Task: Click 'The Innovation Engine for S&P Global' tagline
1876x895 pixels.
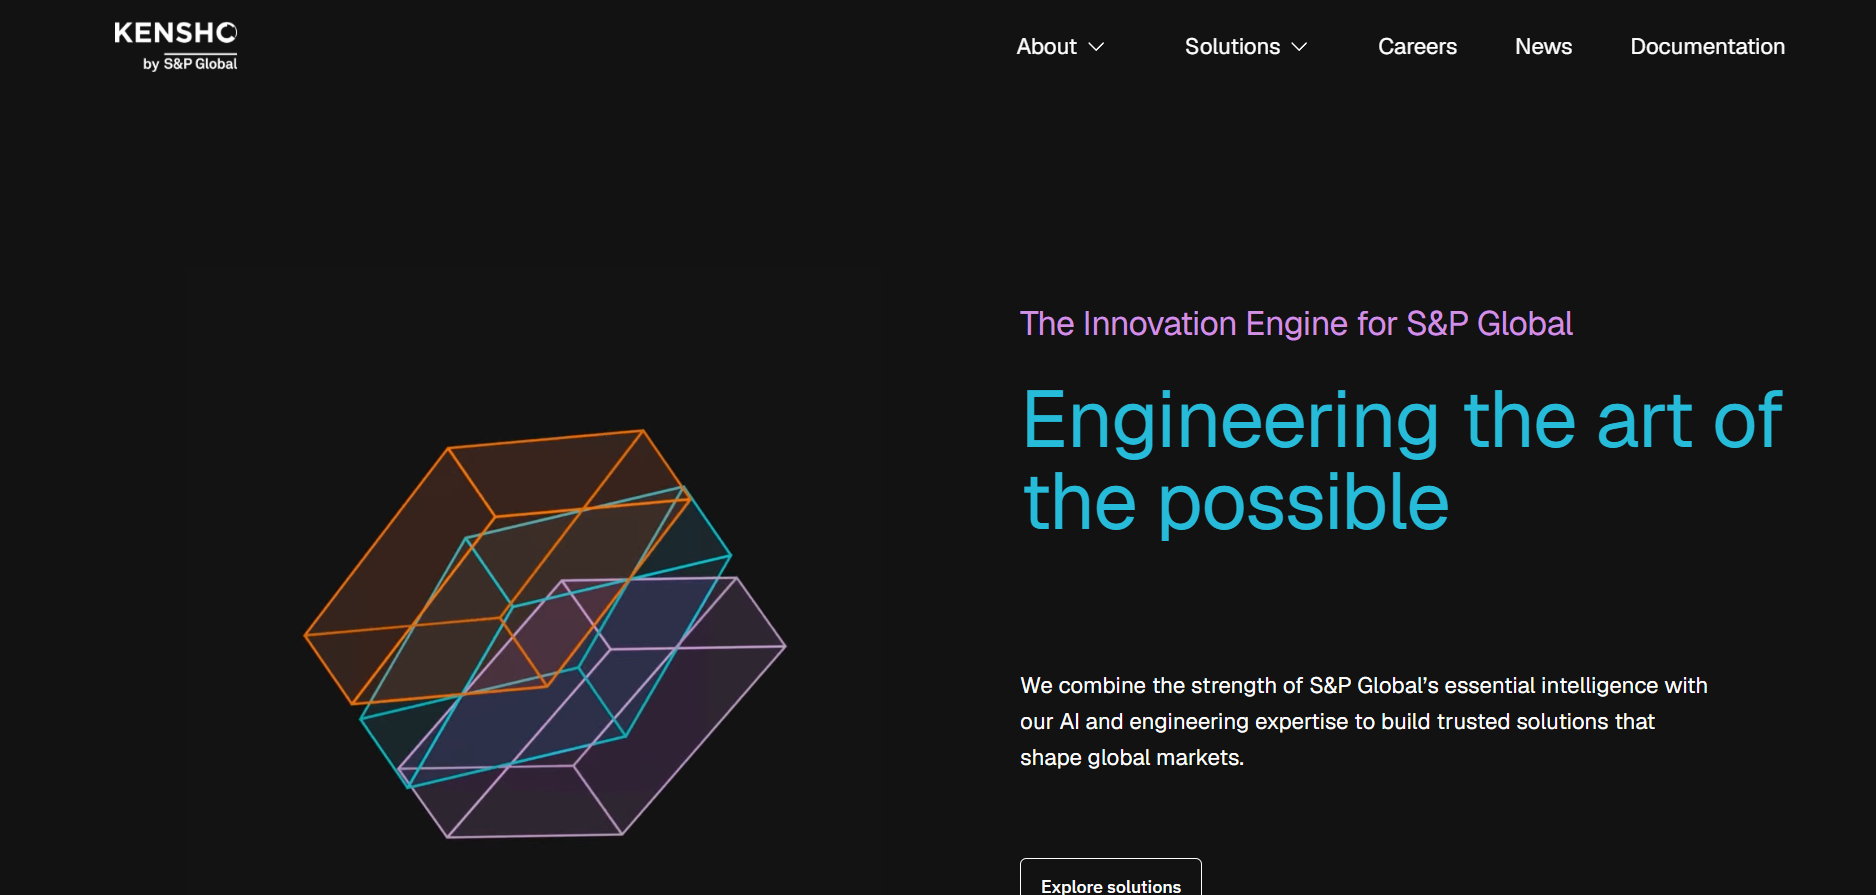Action: (1296, 324)
